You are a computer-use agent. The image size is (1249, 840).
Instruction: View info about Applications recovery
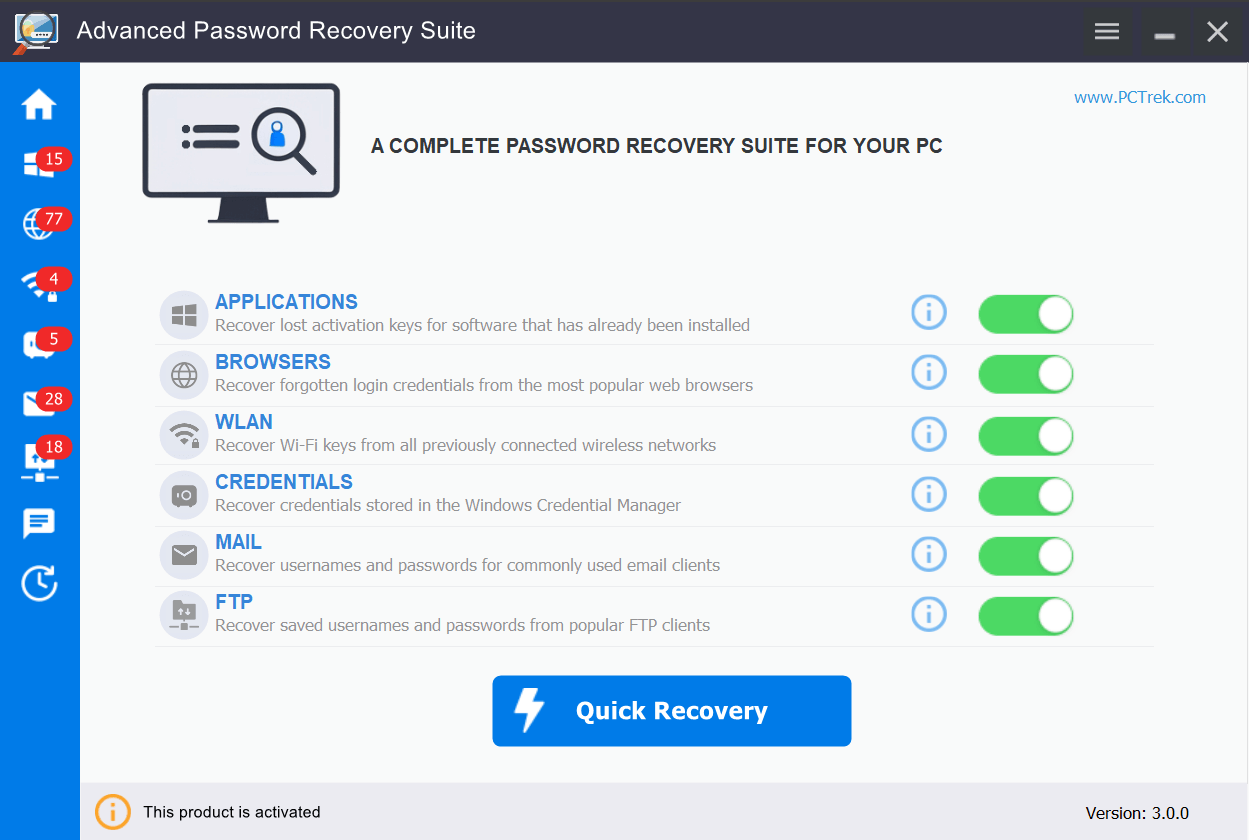coord(928,312)
